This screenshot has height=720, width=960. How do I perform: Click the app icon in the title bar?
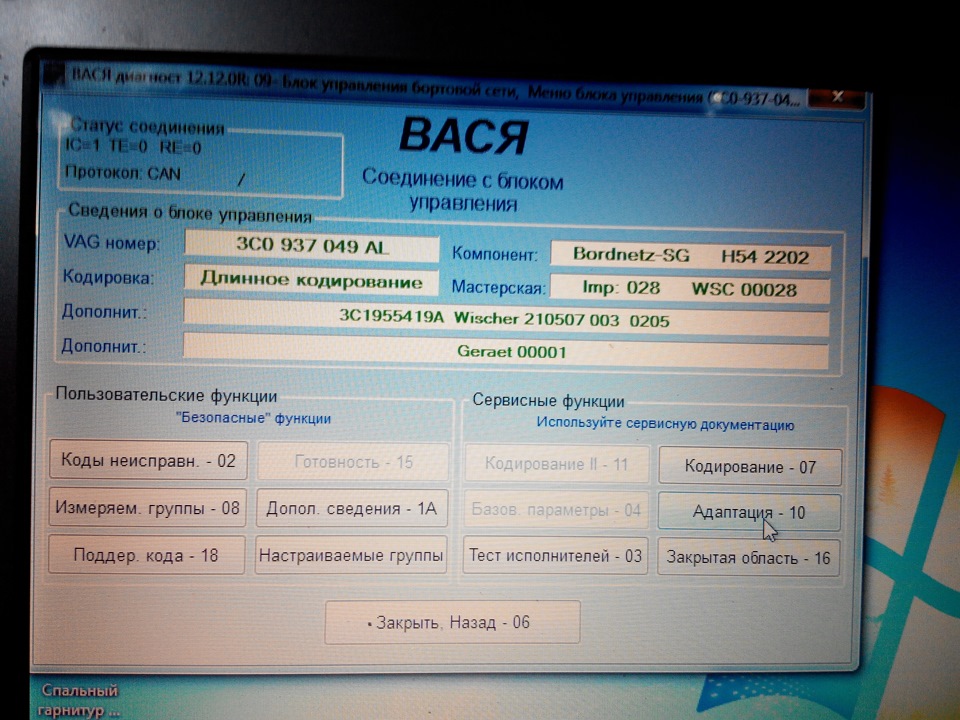pyautogui.click(x=54, y=75)
